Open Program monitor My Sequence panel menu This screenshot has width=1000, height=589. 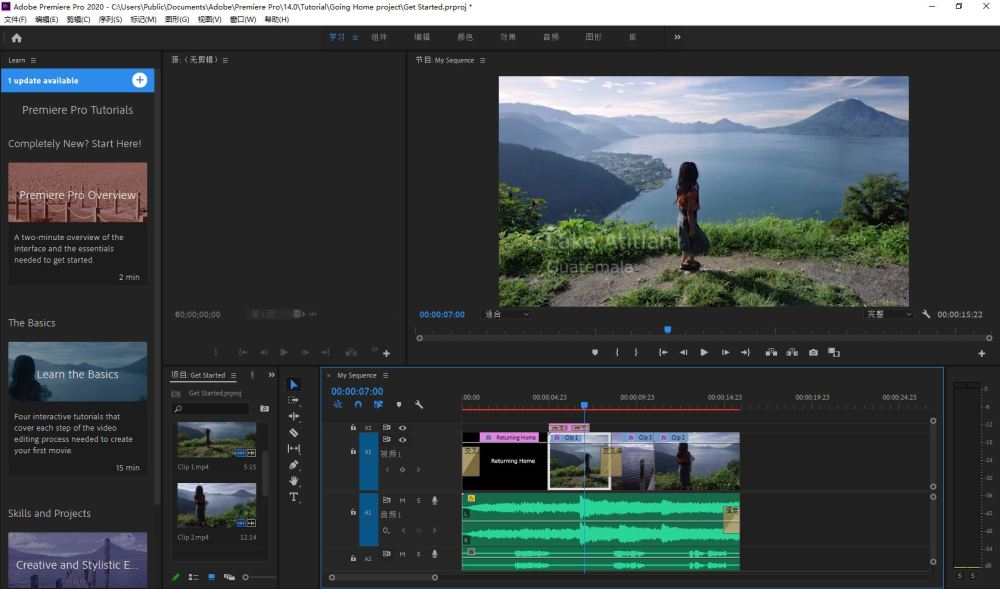coord(483,61)
